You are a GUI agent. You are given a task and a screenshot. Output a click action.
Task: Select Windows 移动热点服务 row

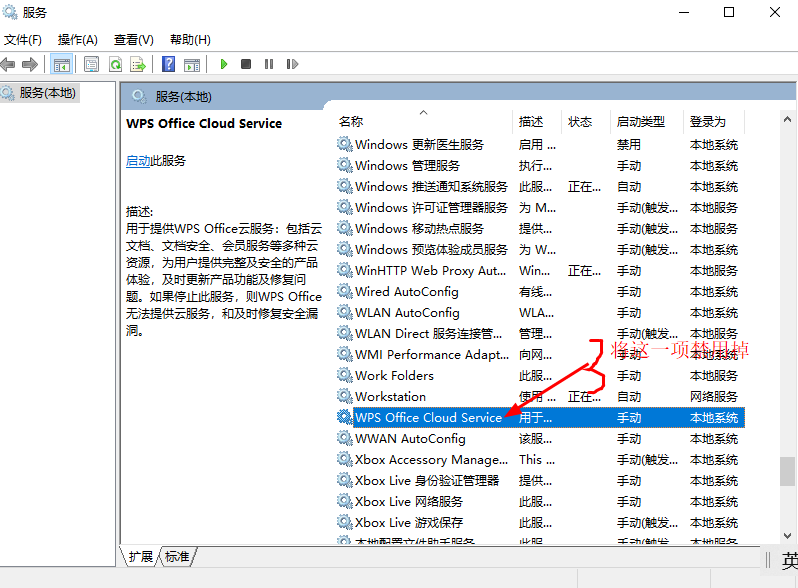coord(540,229)
